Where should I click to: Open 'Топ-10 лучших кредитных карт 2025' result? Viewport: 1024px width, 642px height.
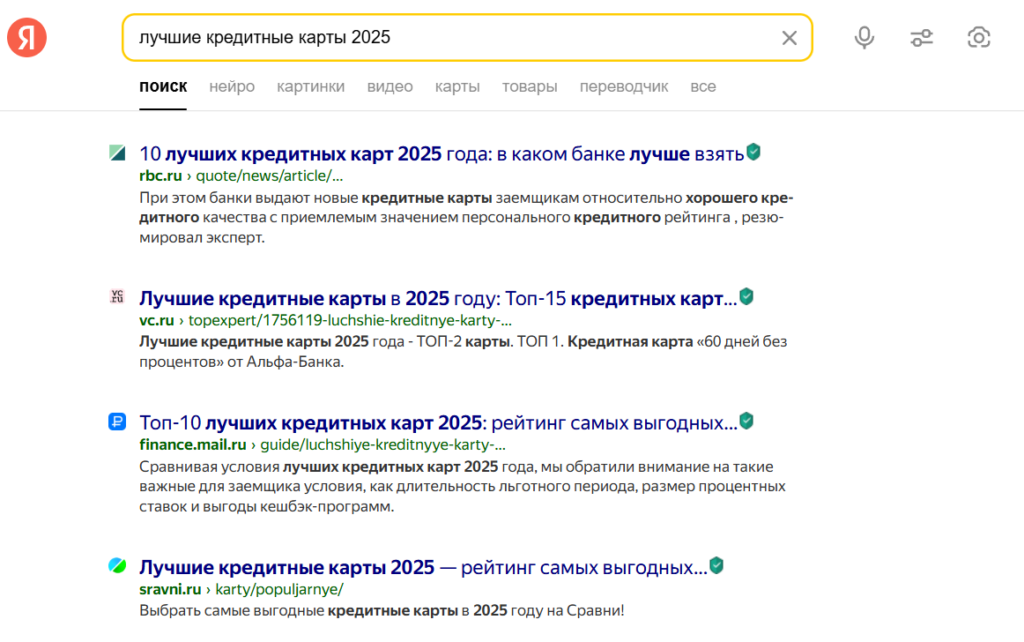tap(438, 423)
